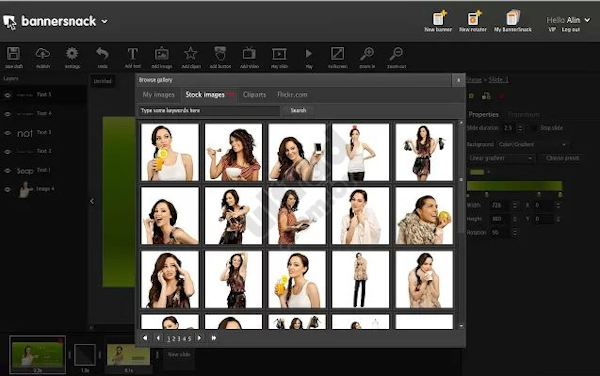Select first slide thumbnail in the timeline
This screenshot has width=600, height=376.
(38, 354)
